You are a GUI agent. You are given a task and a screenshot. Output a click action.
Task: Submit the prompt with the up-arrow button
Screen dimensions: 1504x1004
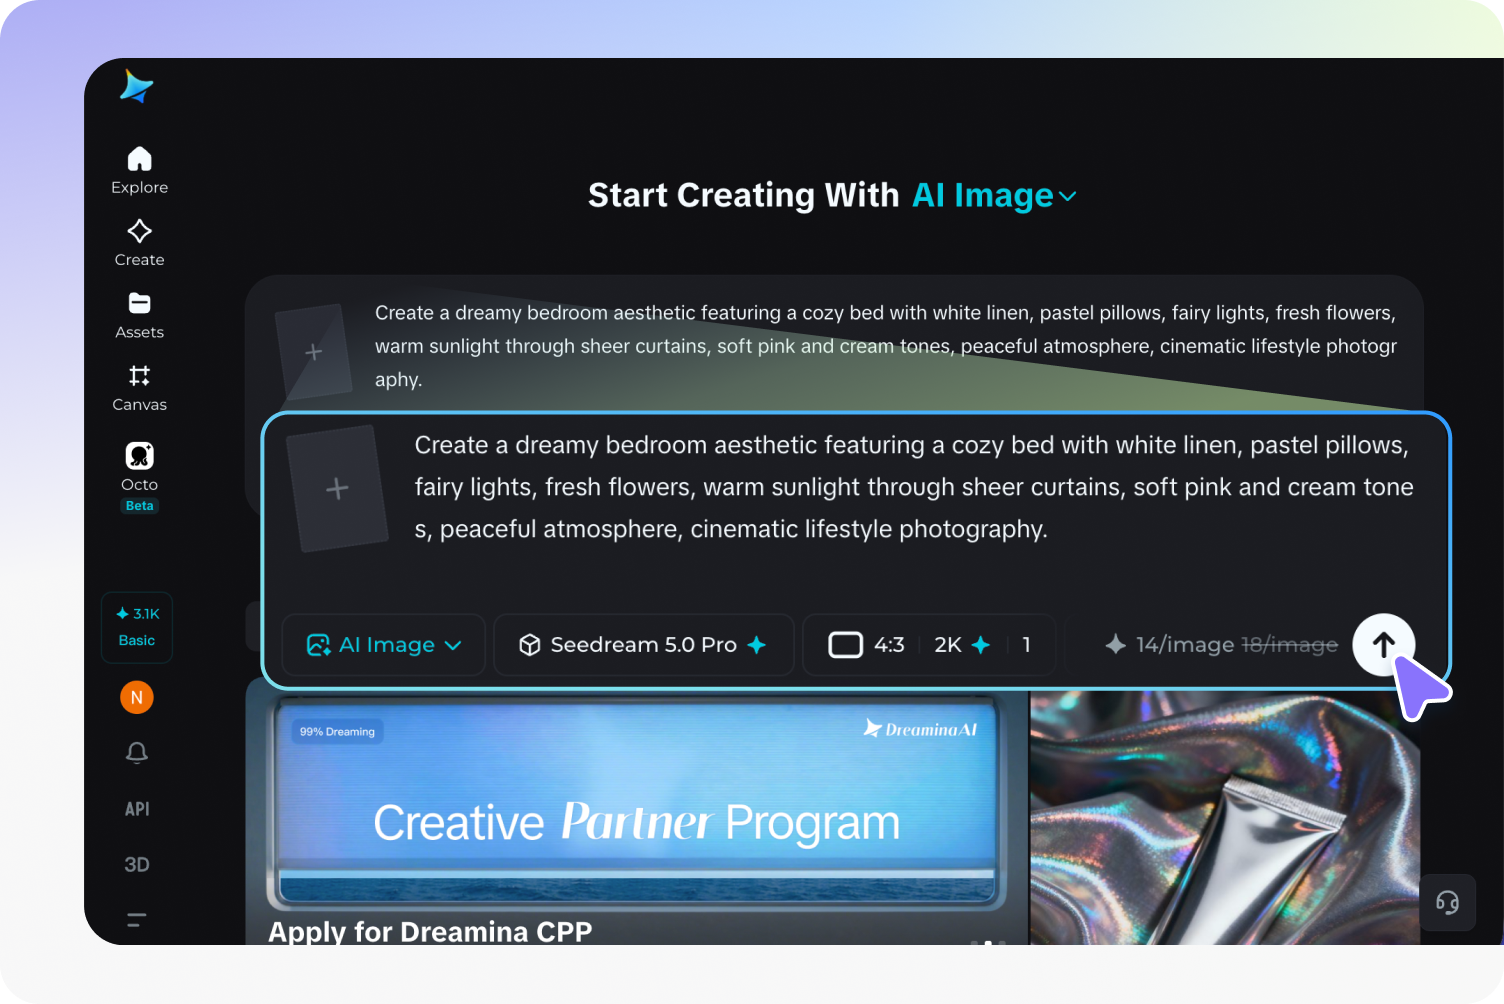1384,645
